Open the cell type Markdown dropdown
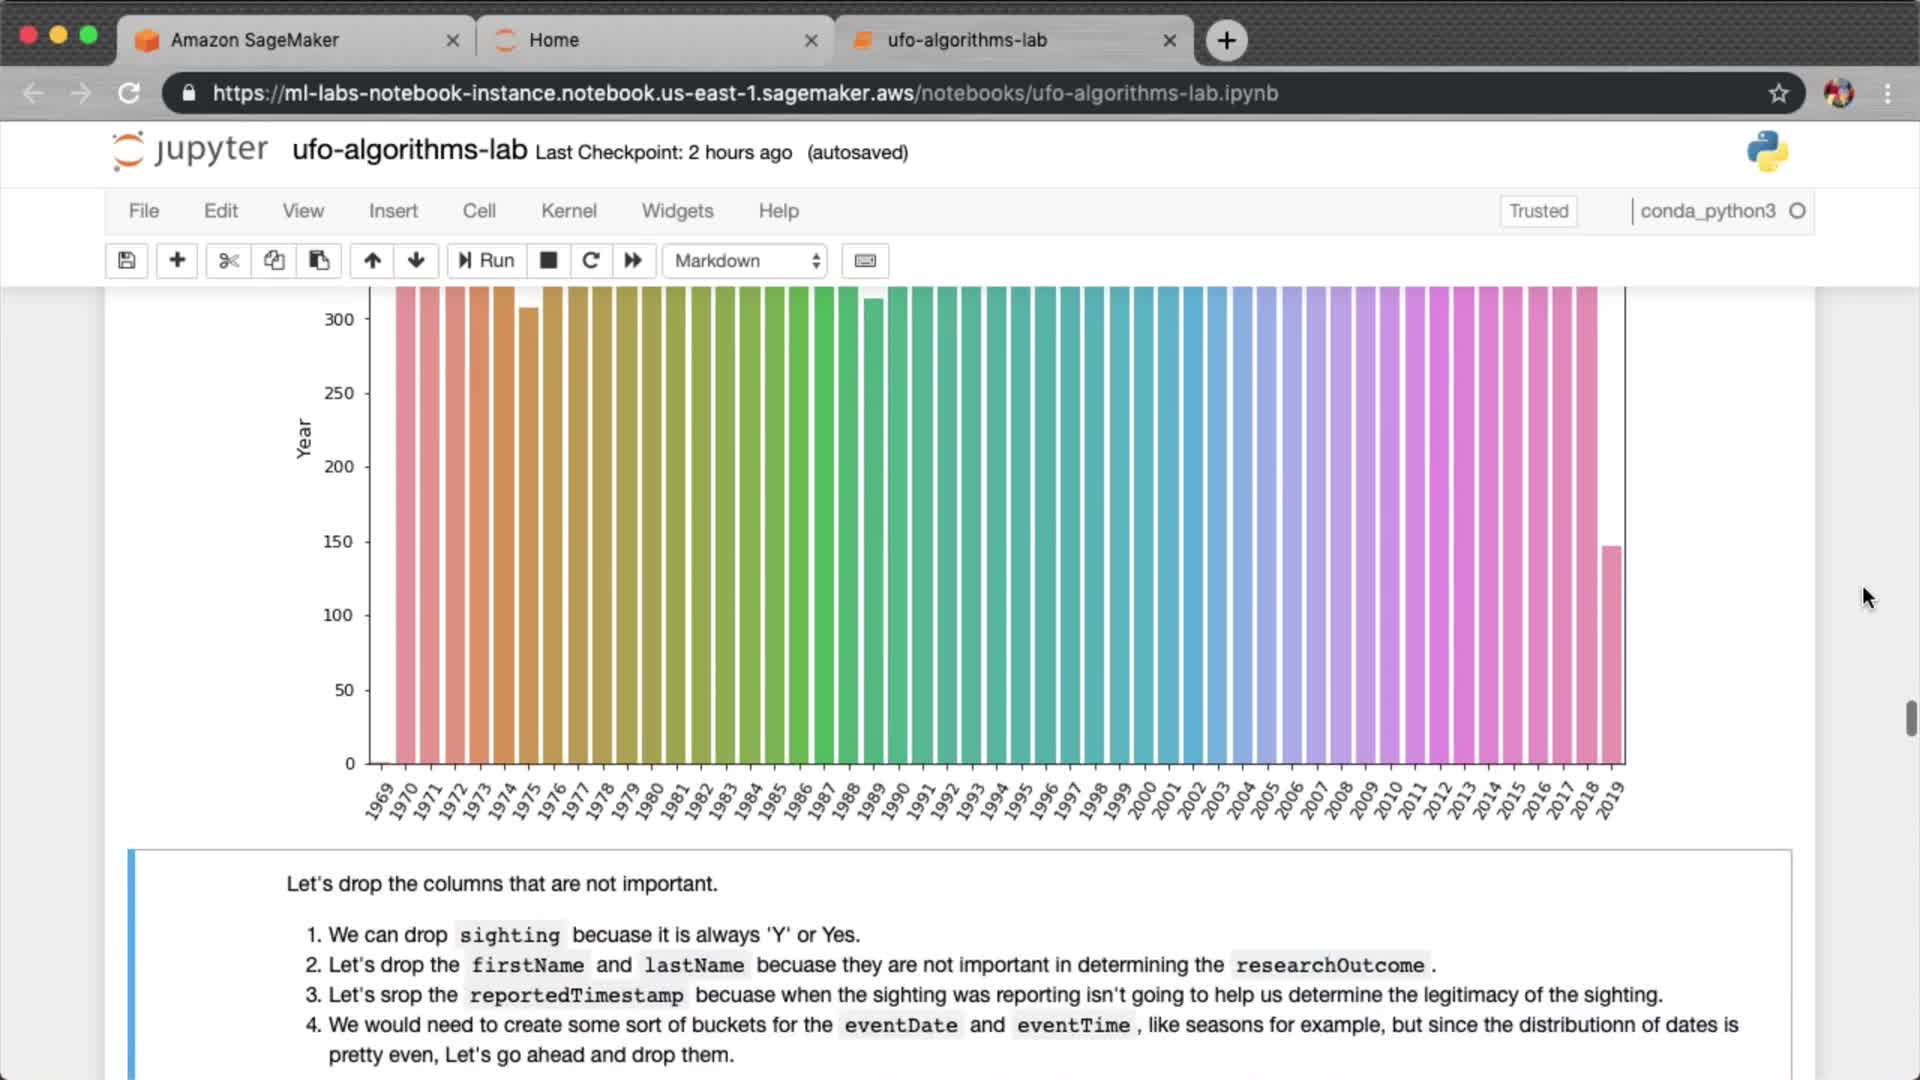Viewport: 1920px width, 1080px height. [x=746, y=261]
